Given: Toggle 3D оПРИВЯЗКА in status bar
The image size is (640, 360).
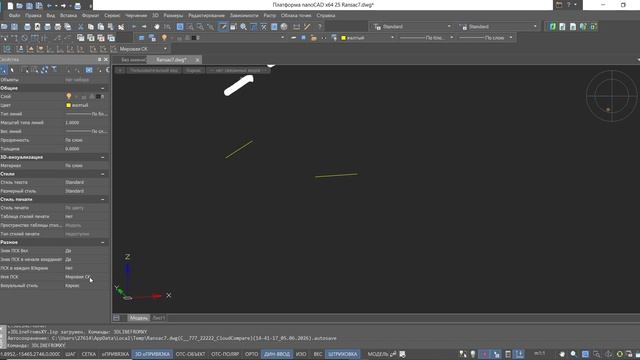Looking at the screenshot, I should pos(152,354).
